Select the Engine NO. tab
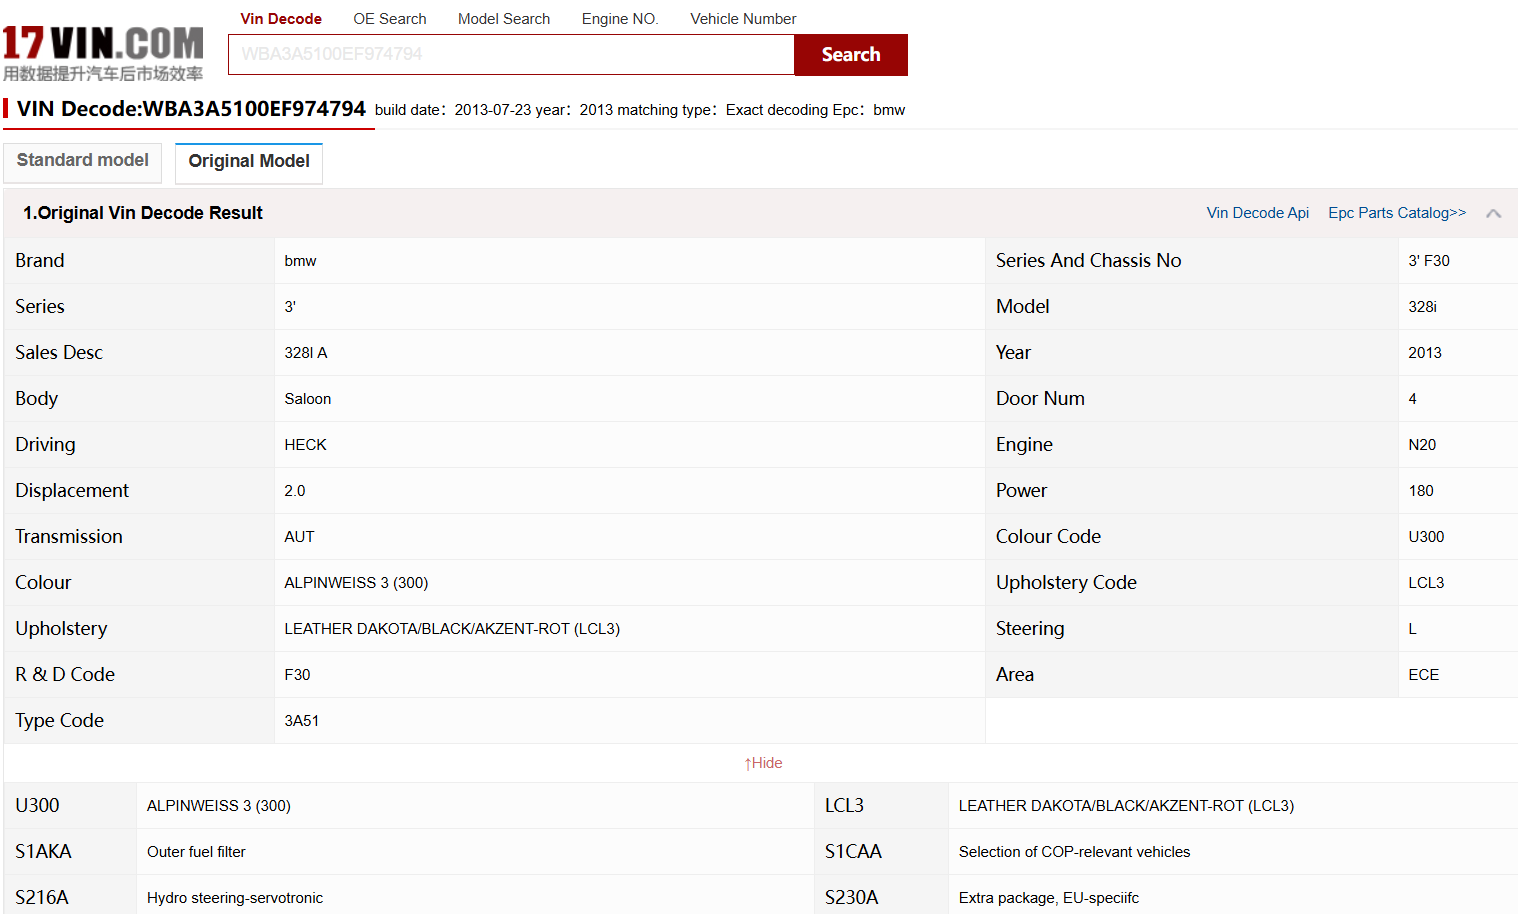The image size is (1518, 914). click(619, 19)
